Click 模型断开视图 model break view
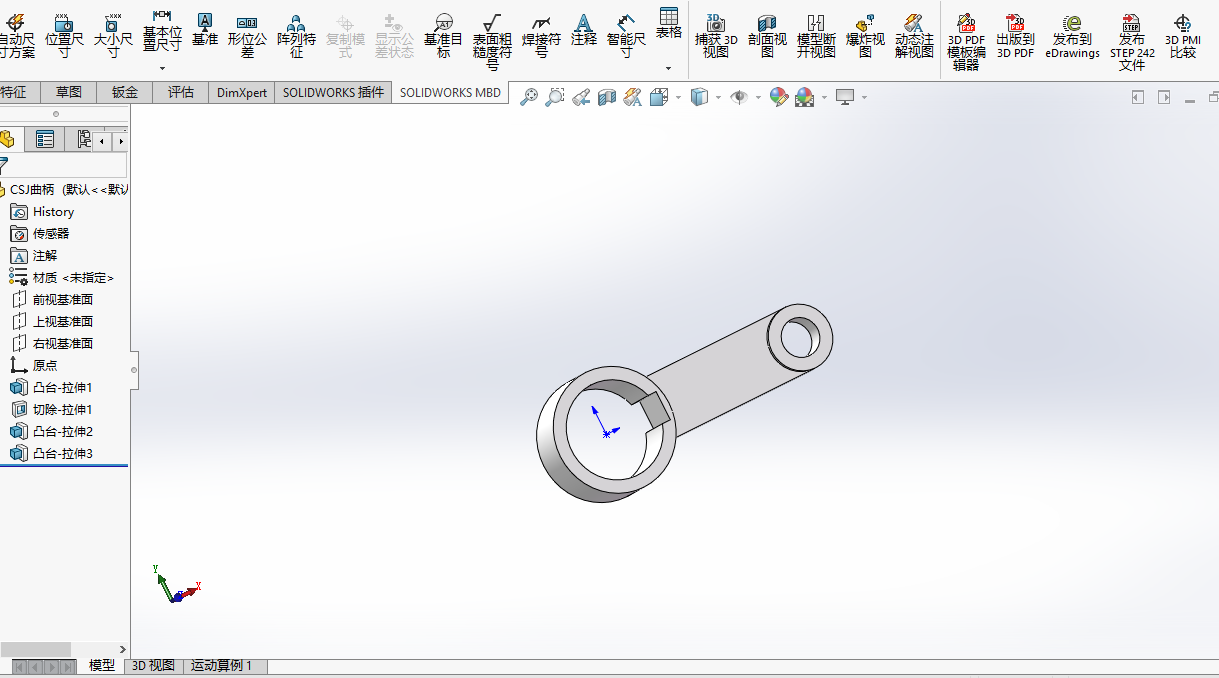Viewport: 1219px width, 678px height. pyautogui.click(x=816, y=35)
